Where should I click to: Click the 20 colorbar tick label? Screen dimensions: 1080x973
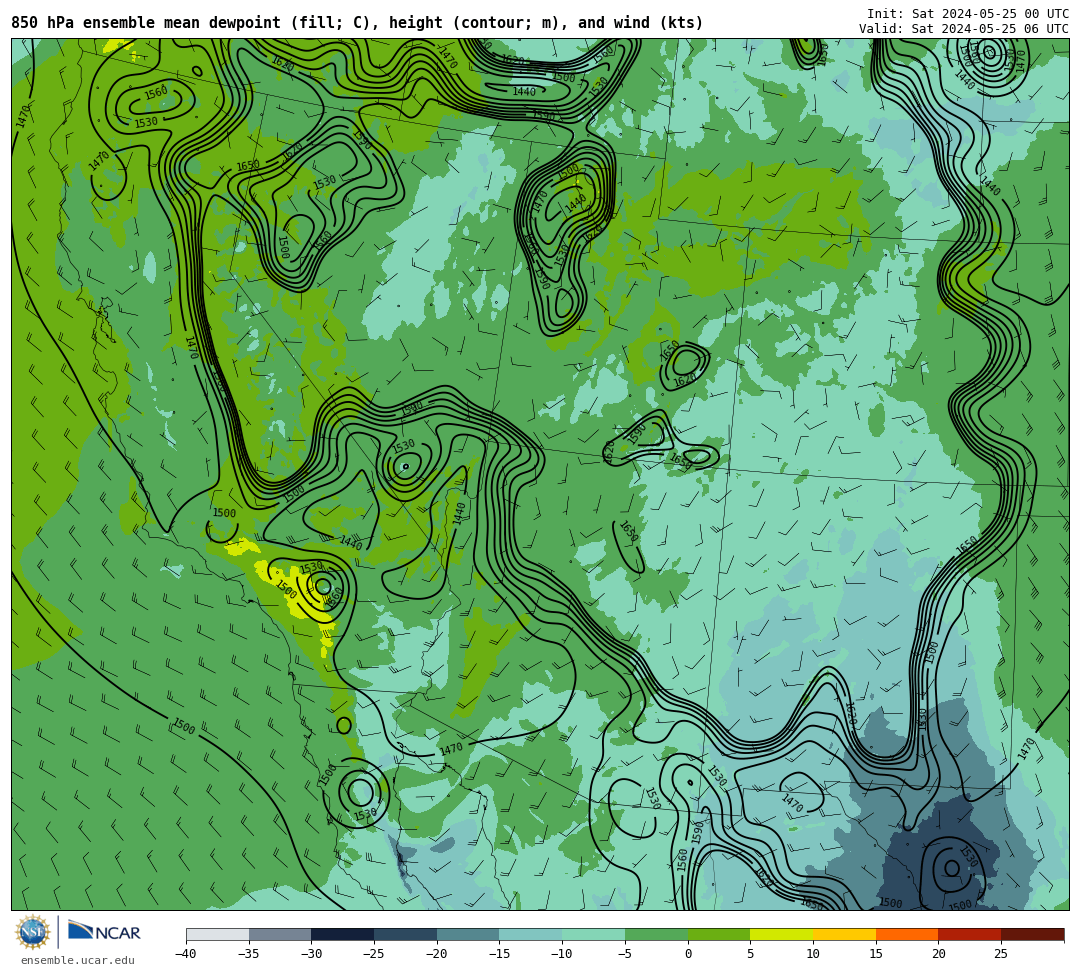click(x=939, y=954)
